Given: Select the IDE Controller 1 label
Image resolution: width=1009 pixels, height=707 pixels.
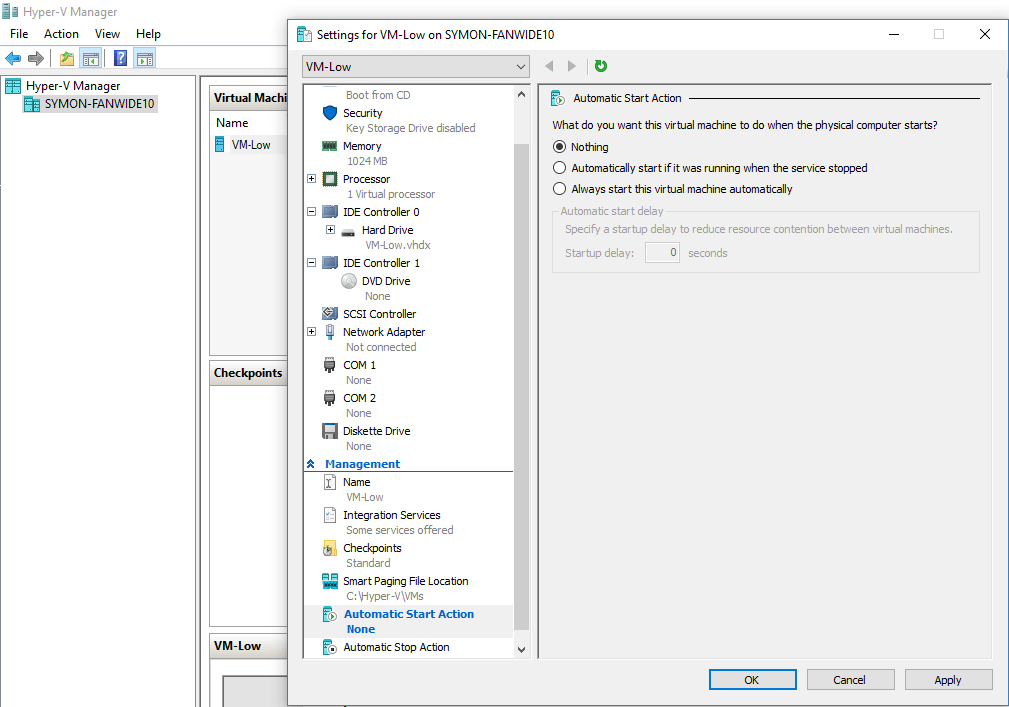Looking at the screenshot, I should tap(381, 262).
